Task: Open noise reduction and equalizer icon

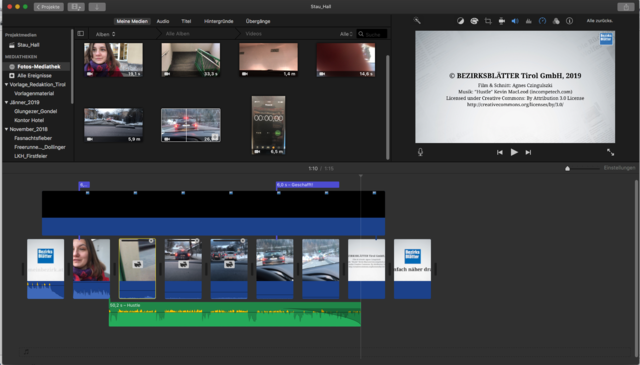Action: 529,21
